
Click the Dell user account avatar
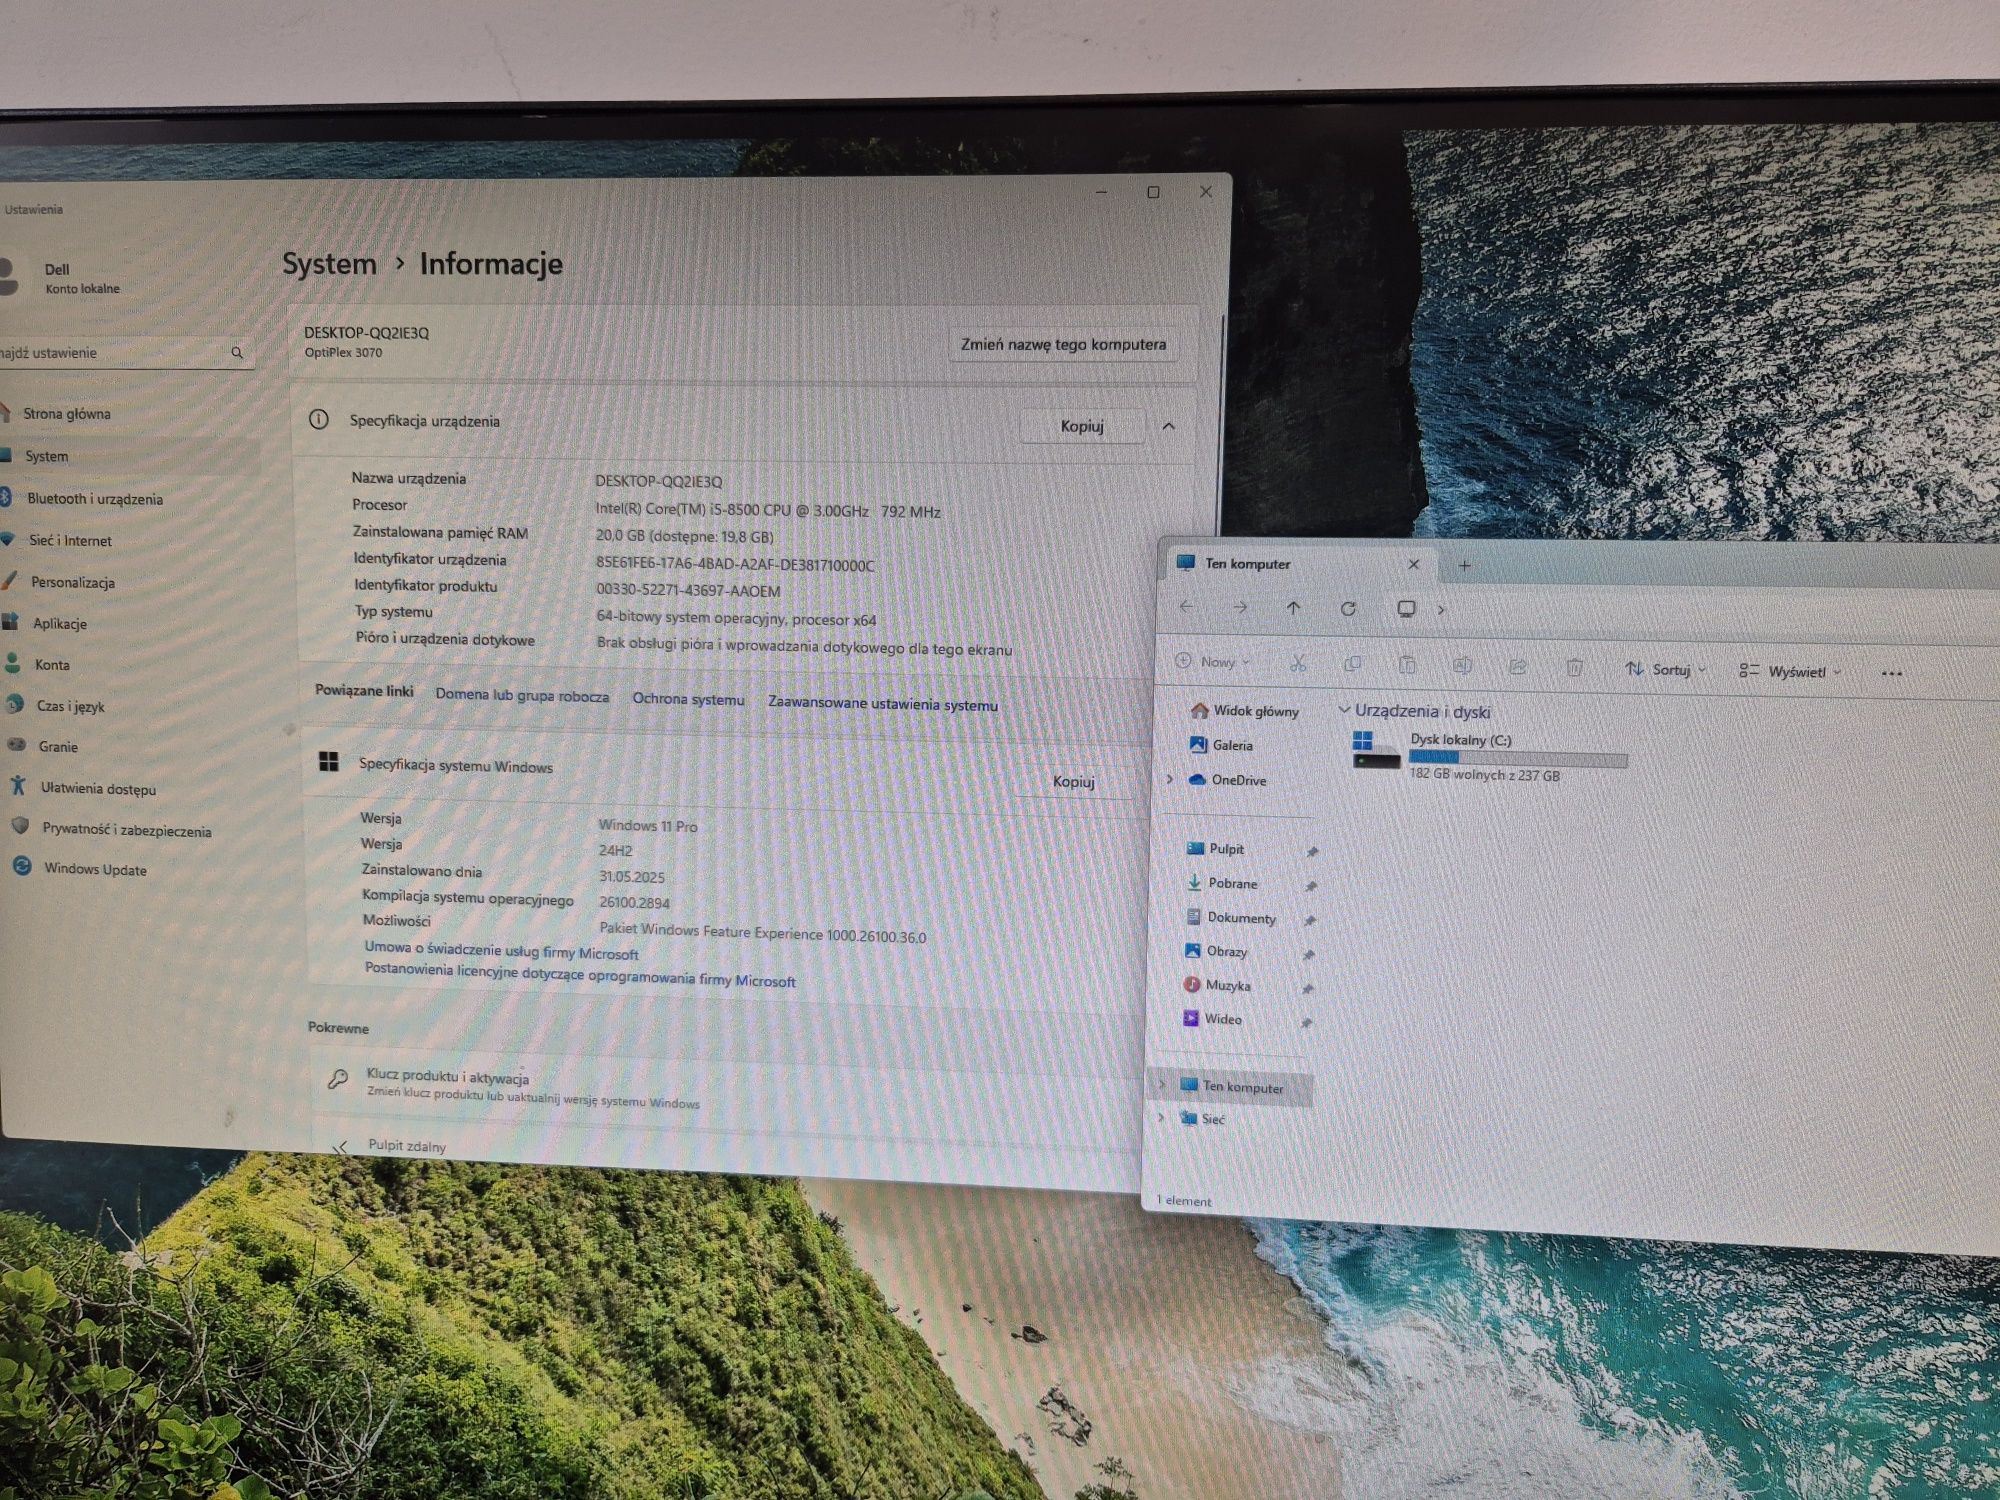pyautogui.click(x=8, y=276)
